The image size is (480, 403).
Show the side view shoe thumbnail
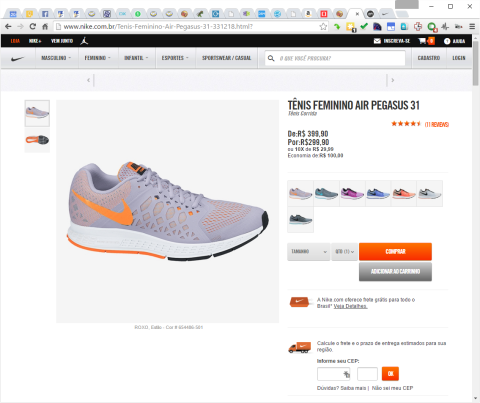tap(37, 113)
